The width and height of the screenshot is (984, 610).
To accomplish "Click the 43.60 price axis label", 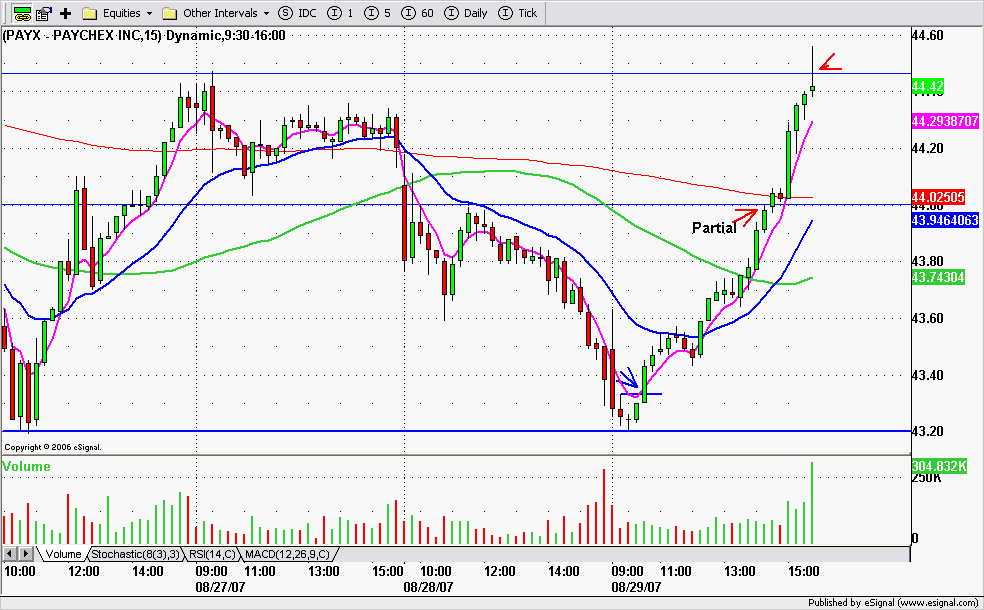I will 927,318.
